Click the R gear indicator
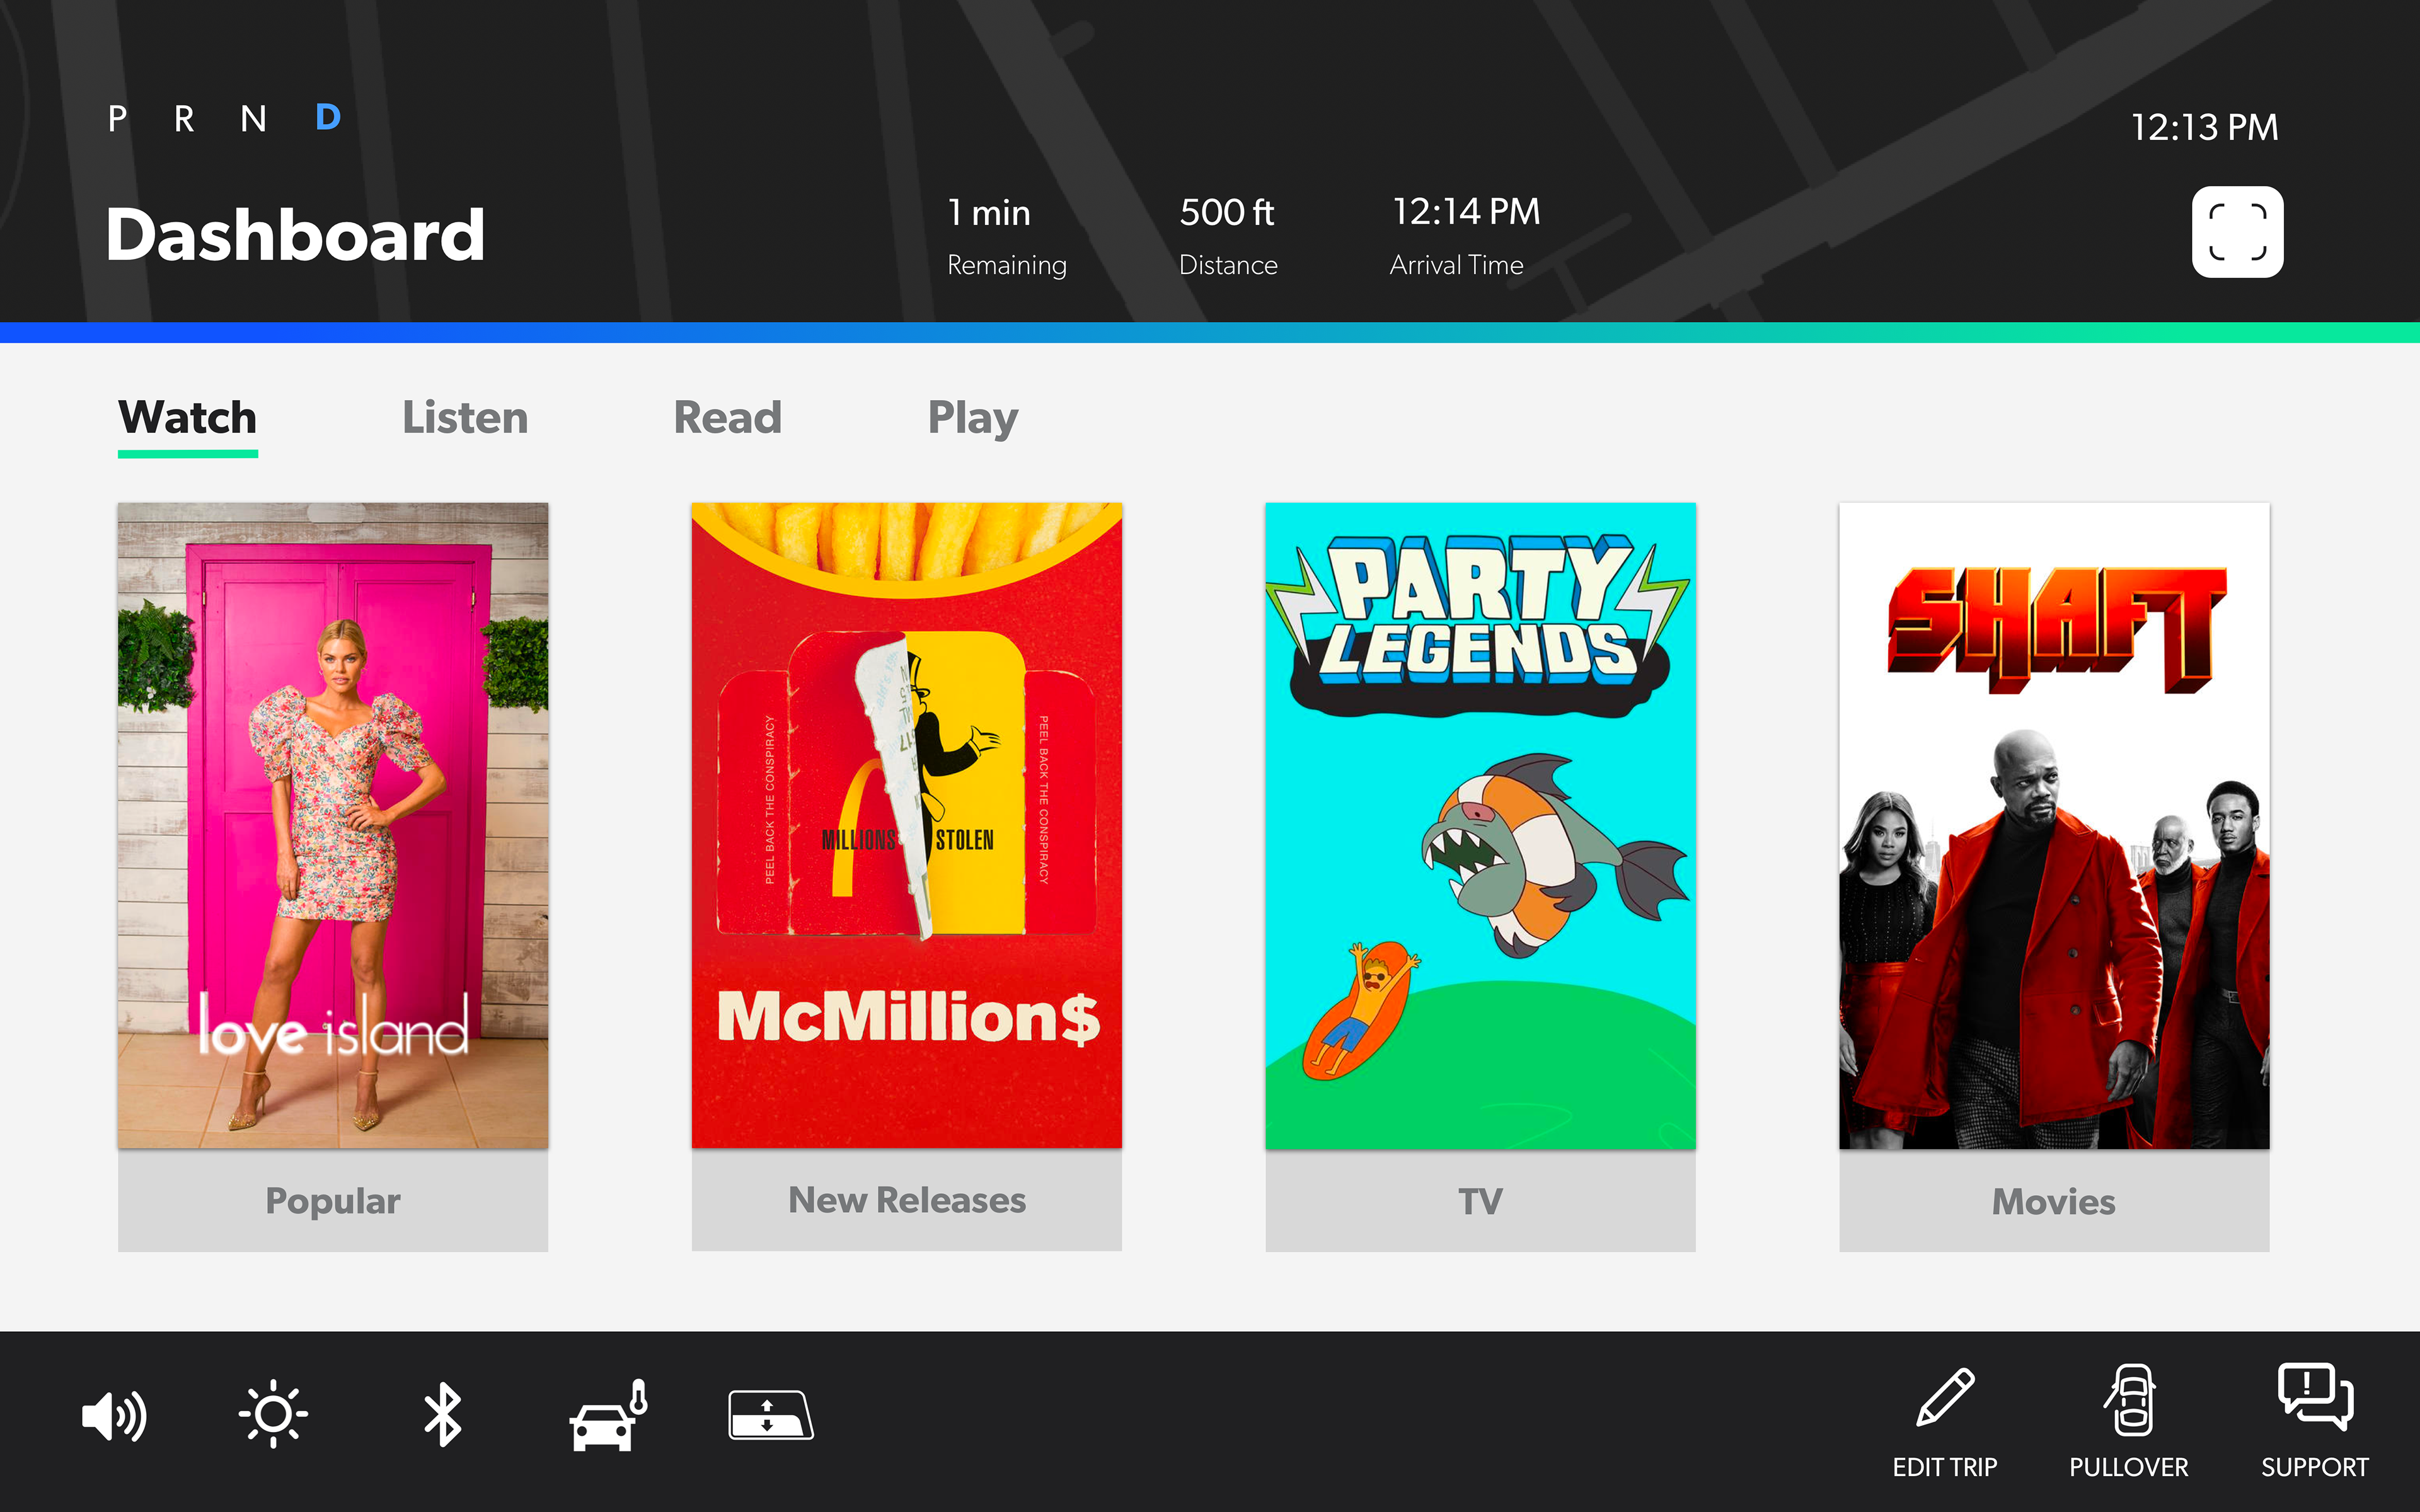This screenshot has width=2420, height=1512. tap(184, 119)
